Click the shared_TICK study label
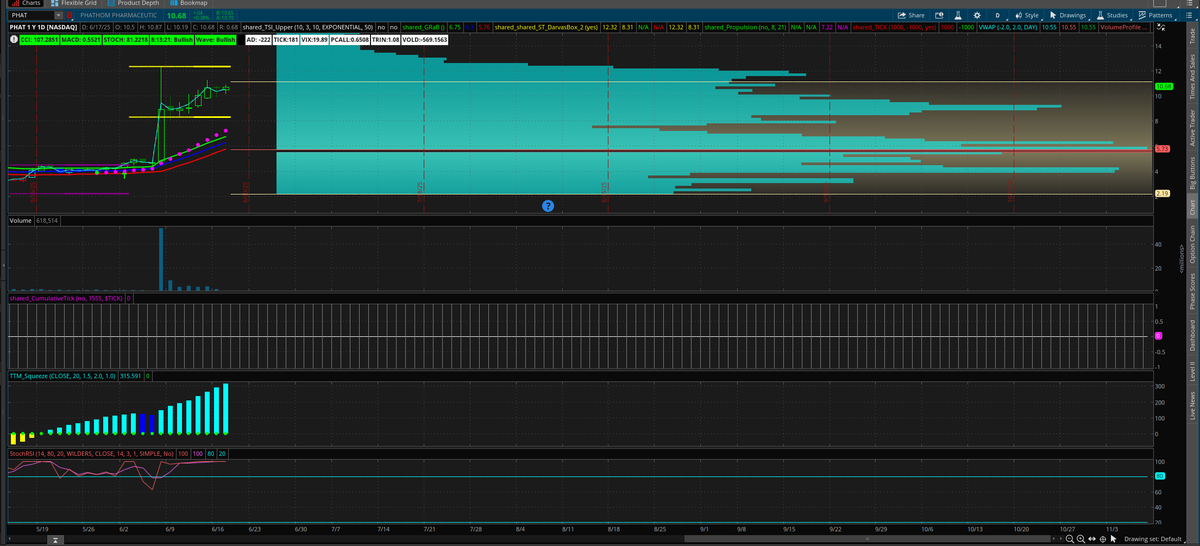The image size is (1200, 546). (x=894, y=26)
